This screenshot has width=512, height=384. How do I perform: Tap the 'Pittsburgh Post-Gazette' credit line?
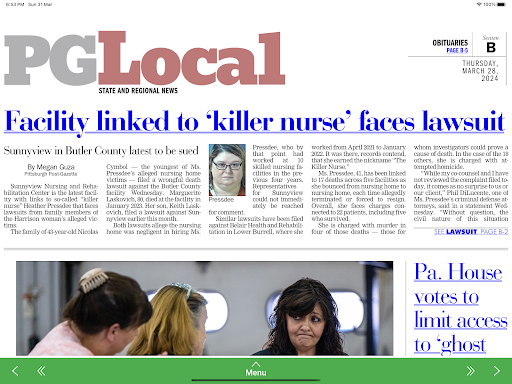[51, 174]
